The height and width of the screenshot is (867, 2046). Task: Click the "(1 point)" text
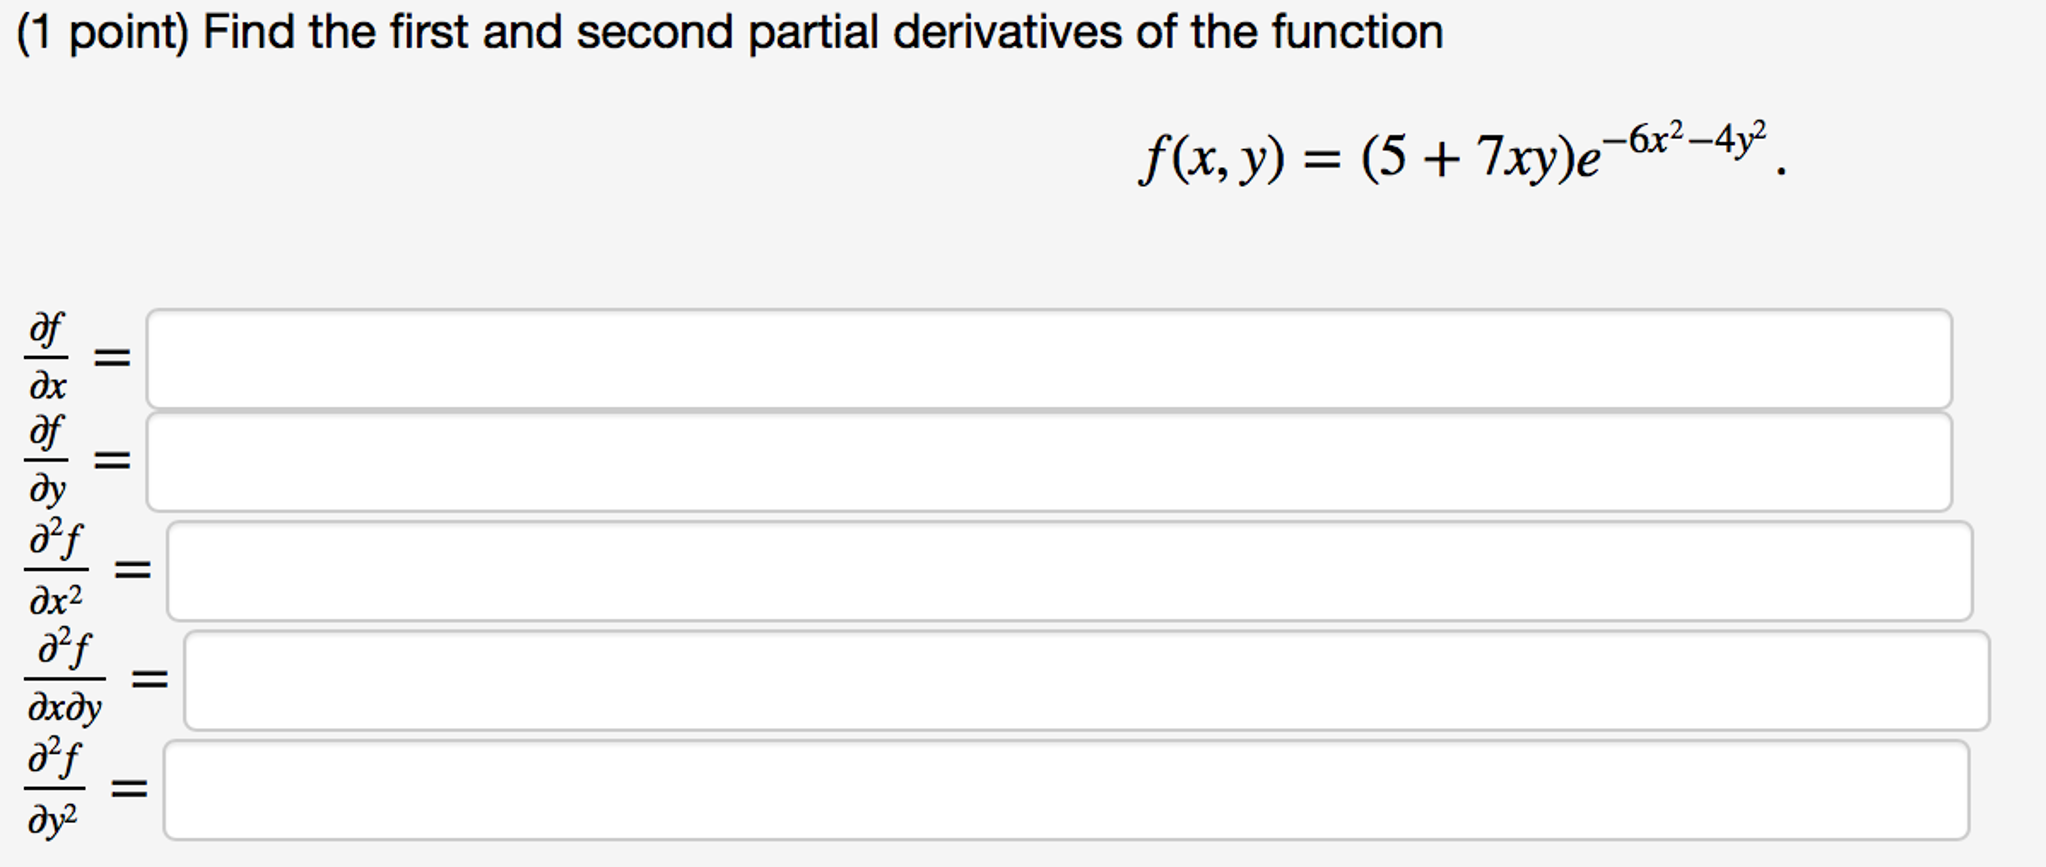(x=103, y=33)
